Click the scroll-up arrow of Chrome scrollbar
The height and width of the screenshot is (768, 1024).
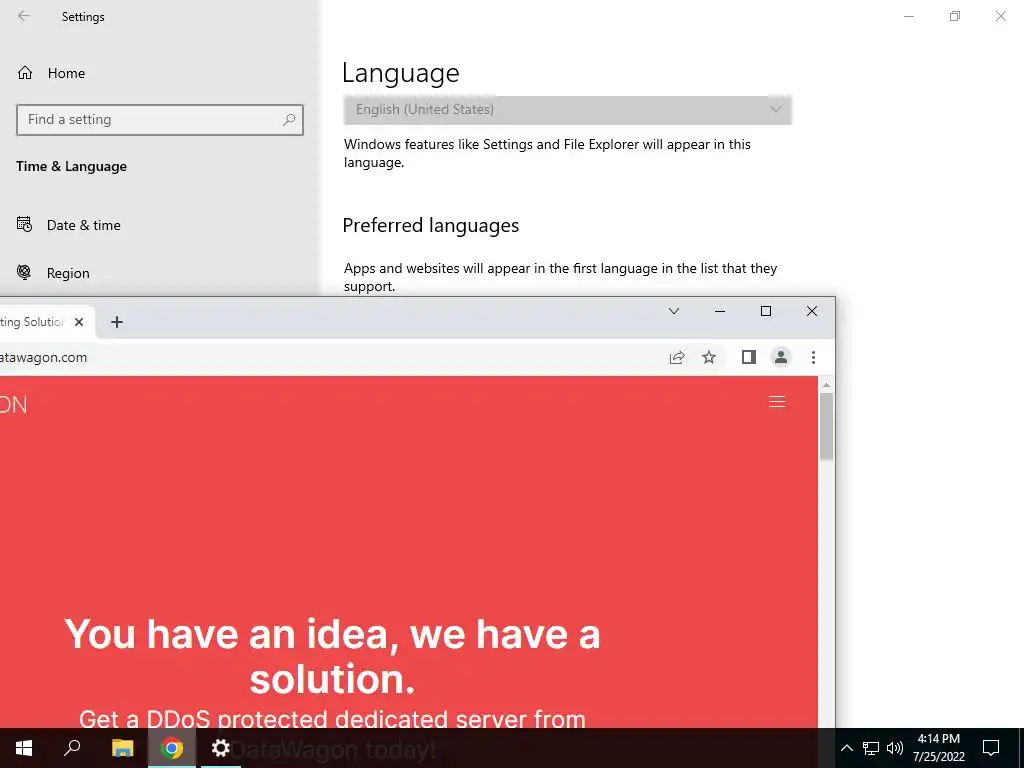tap(826, 385)
